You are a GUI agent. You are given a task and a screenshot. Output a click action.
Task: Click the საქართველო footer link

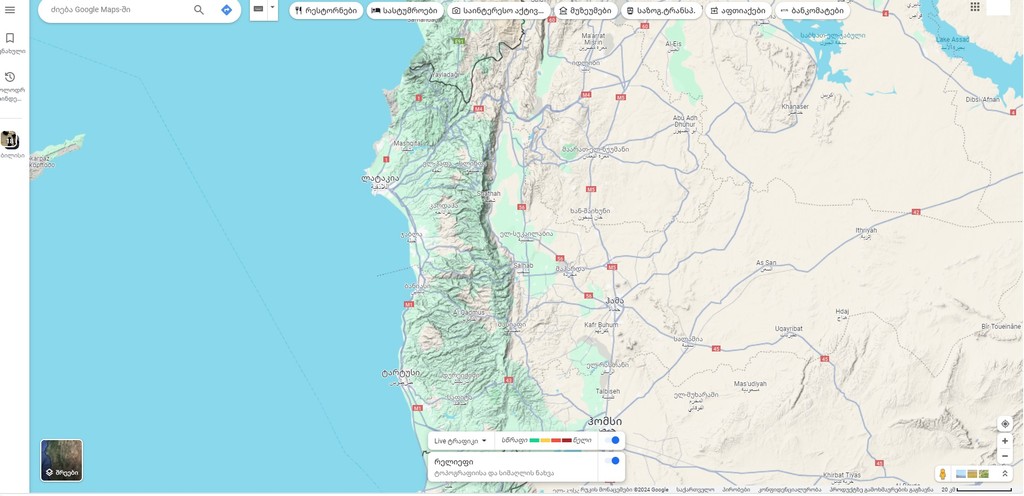(x=695, y=489)
